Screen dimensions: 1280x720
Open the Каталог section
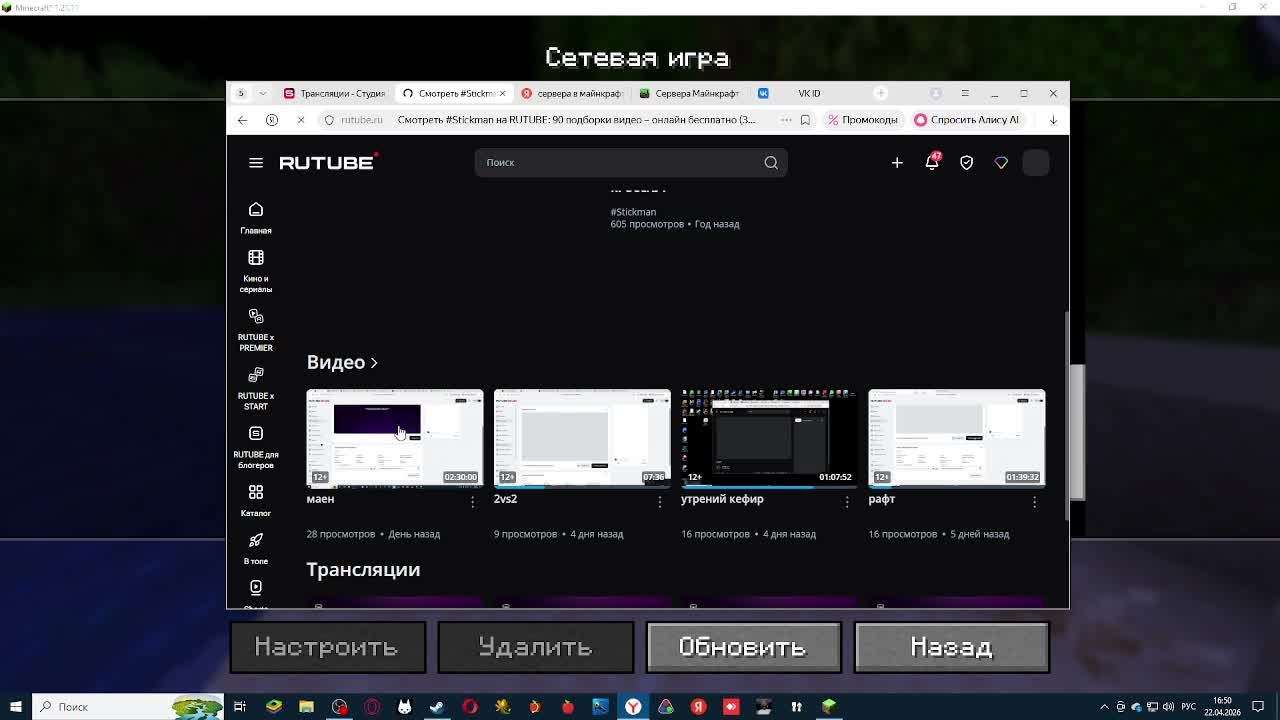click(x=256, y=500)
